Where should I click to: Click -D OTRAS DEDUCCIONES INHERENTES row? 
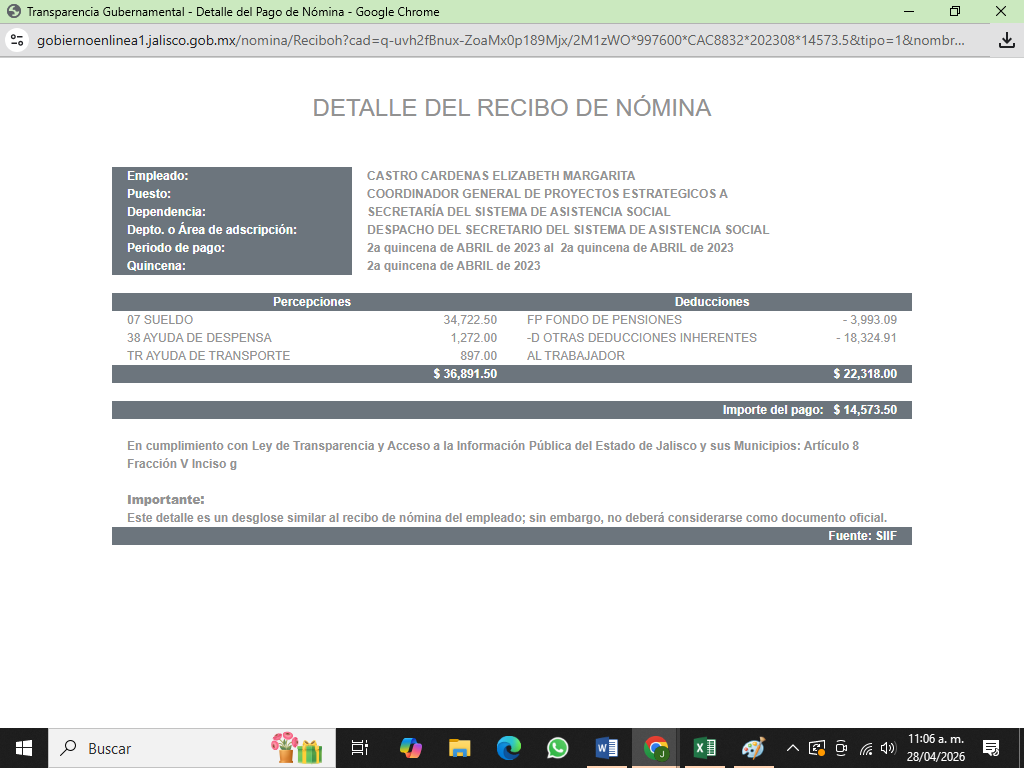tap(641, 338)
